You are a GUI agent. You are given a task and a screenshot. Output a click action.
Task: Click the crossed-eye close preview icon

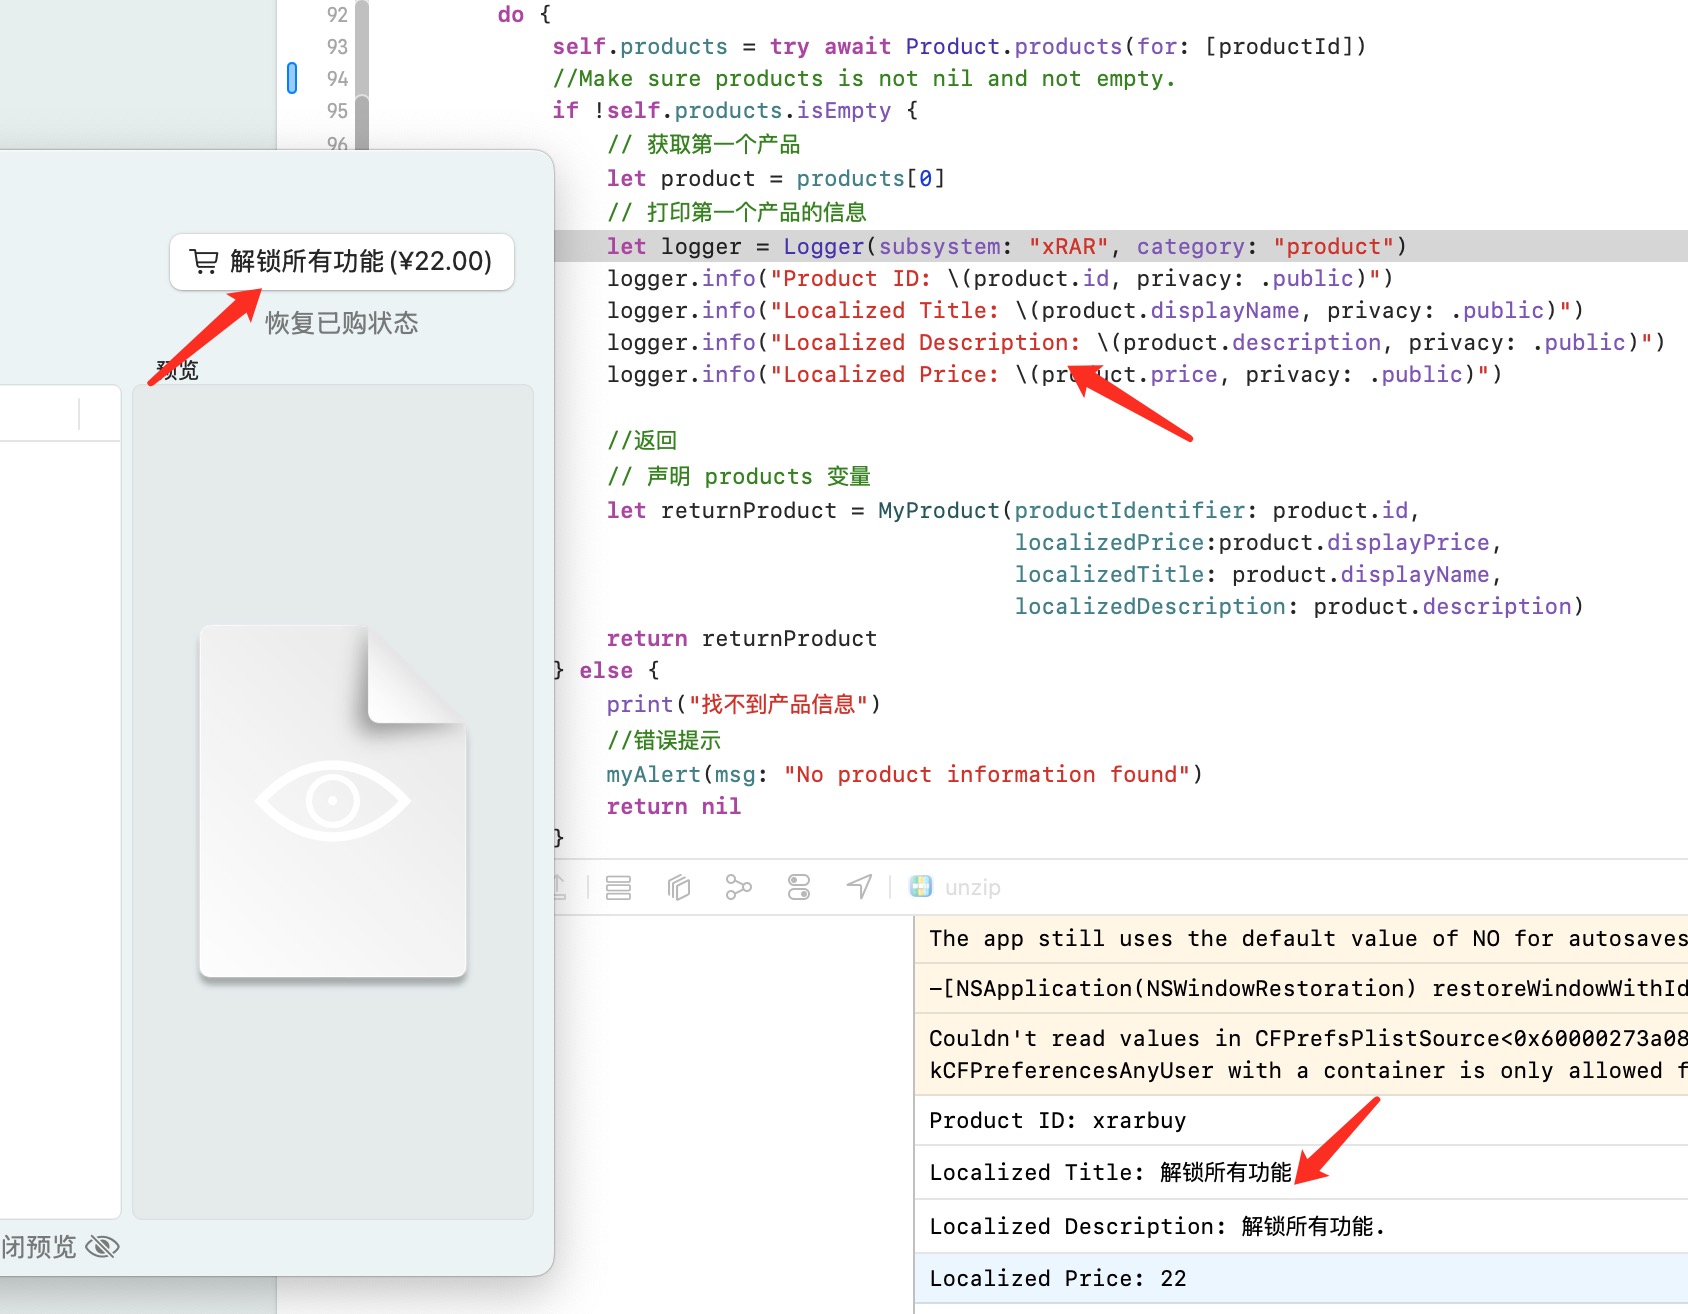[x=103, y=1246]
